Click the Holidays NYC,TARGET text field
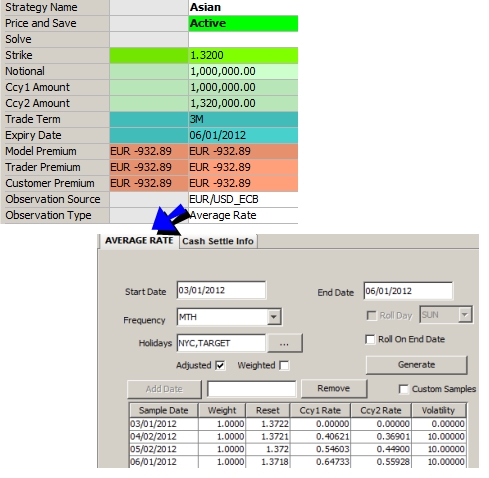 [x=221, y=343]
